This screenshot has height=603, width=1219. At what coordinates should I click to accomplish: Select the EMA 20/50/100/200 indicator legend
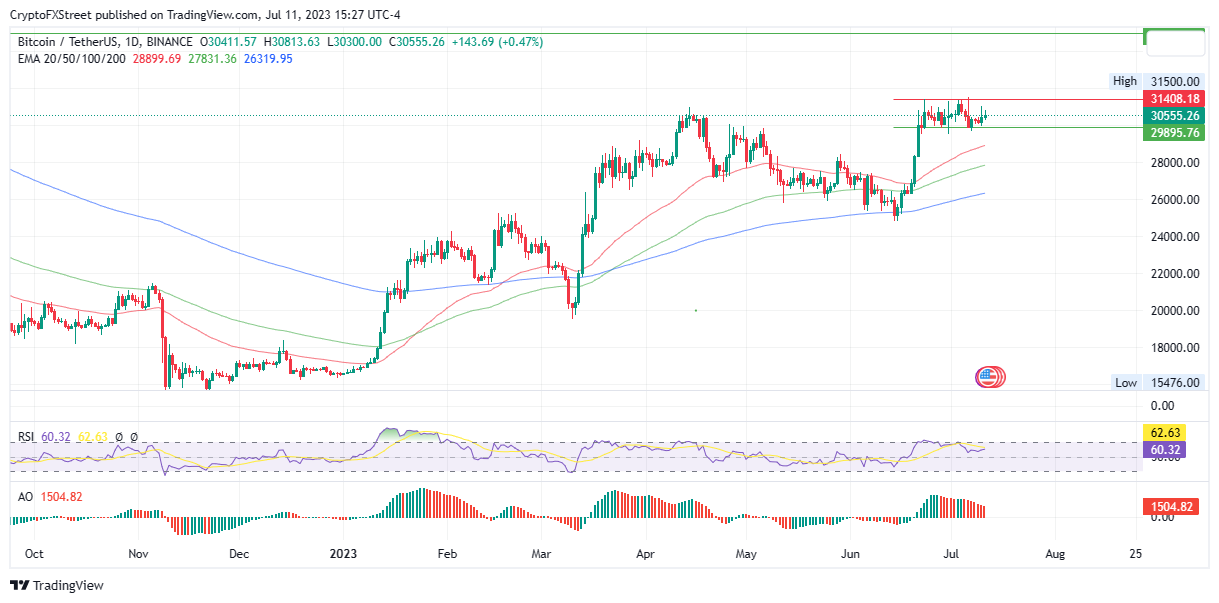coord(70,59)
